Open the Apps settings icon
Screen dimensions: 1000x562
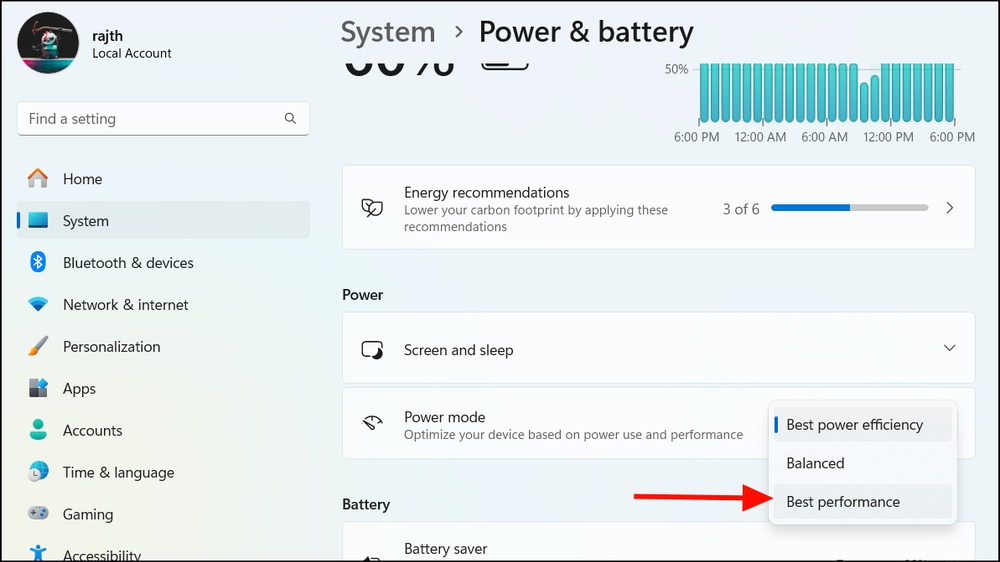[38, 388]
